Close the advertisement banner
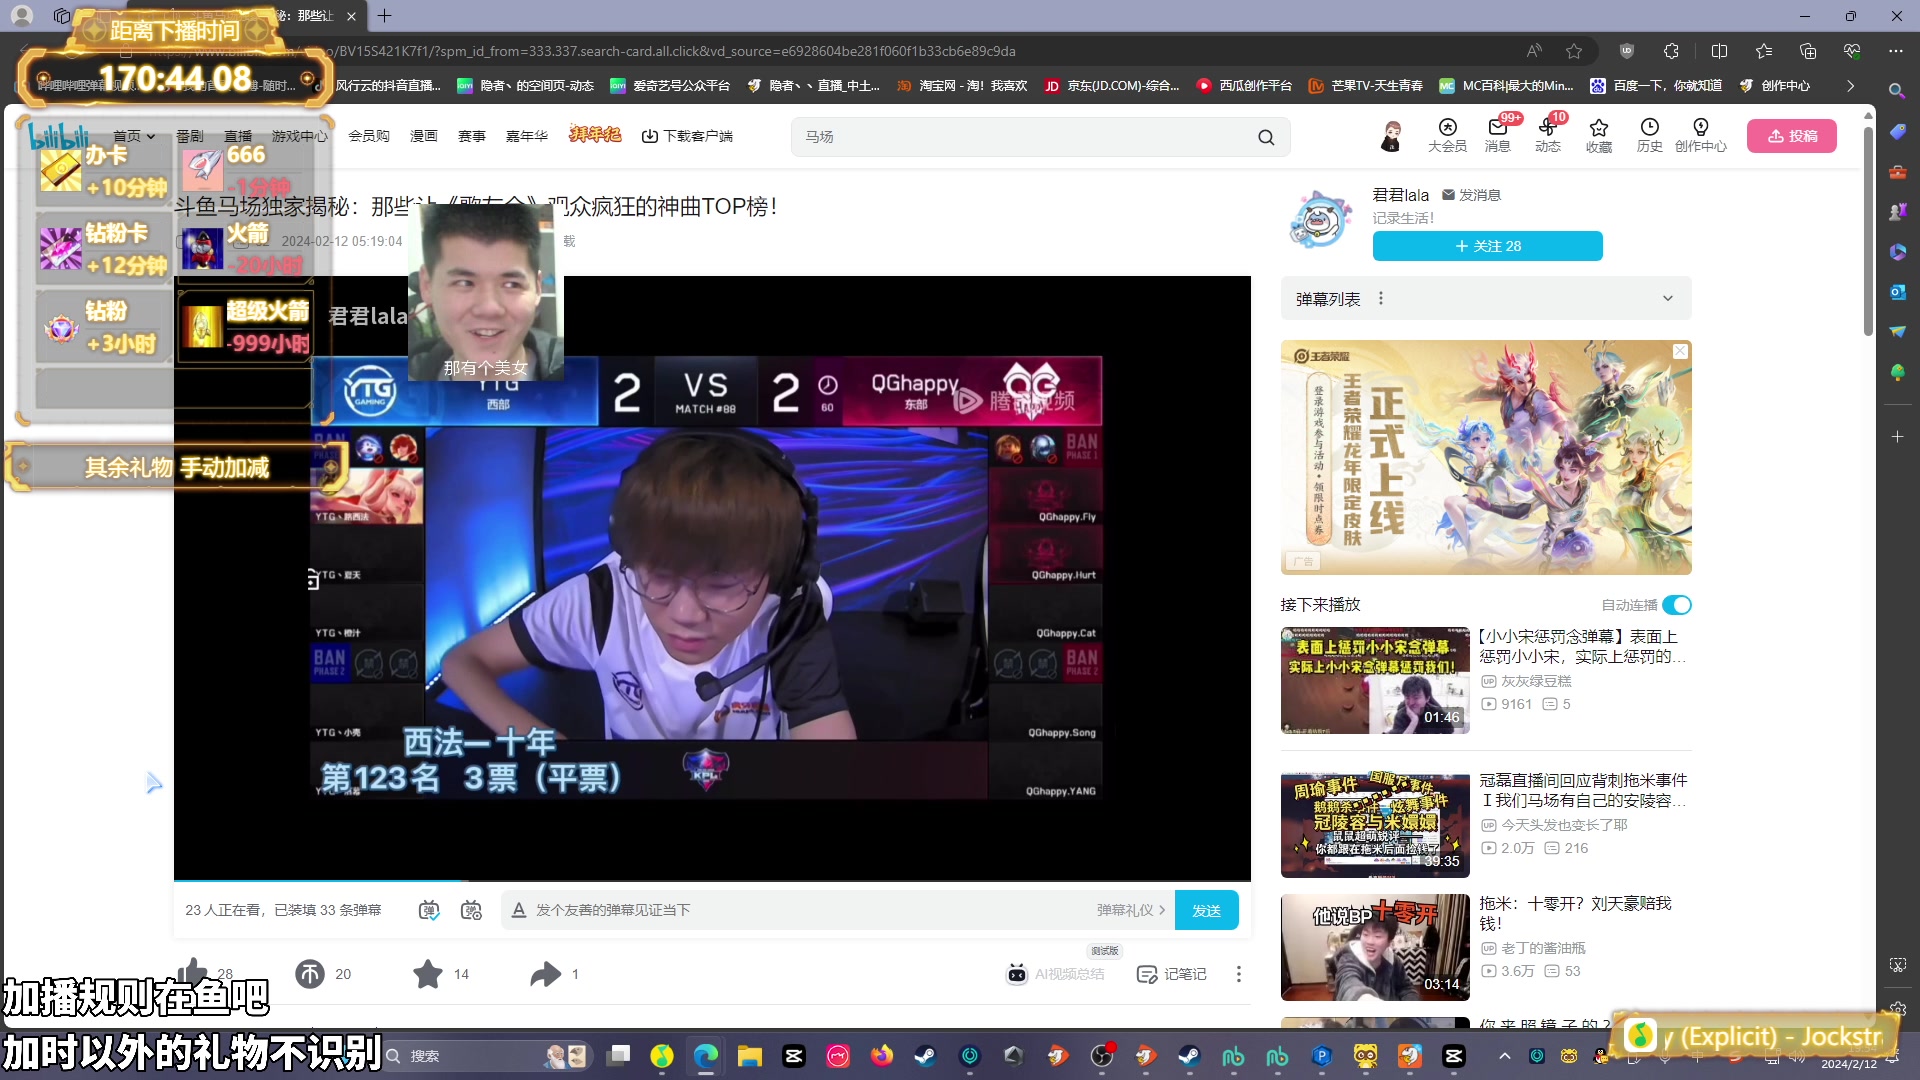This screenshot has width=1920, height=1080. (1680, 351)
